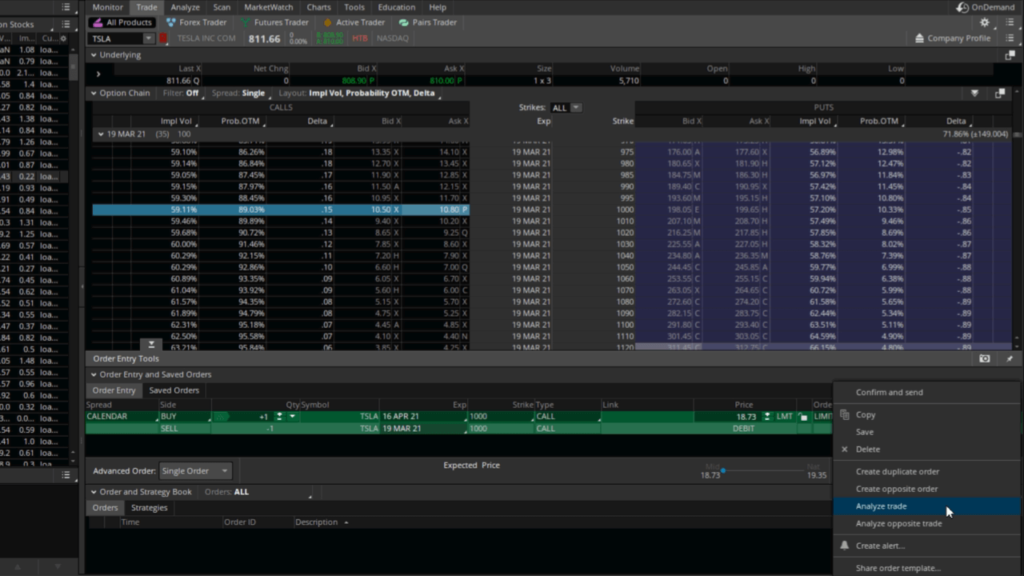Adjust order quantity +1 stepper
The image size is (1024, 576).
279,417
